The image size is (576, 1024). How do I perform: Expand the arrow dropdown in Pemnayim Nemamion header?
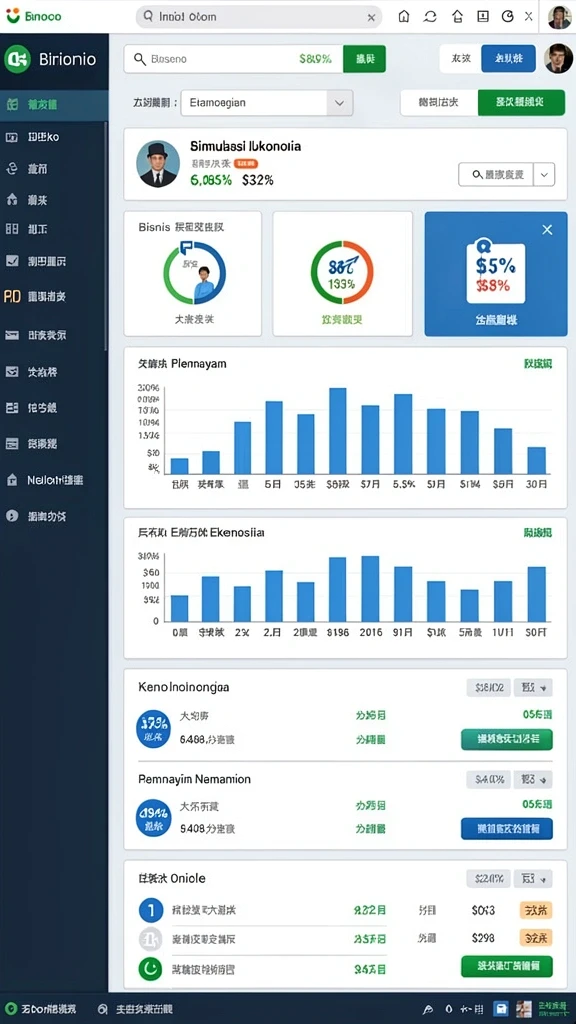(533, 779)
